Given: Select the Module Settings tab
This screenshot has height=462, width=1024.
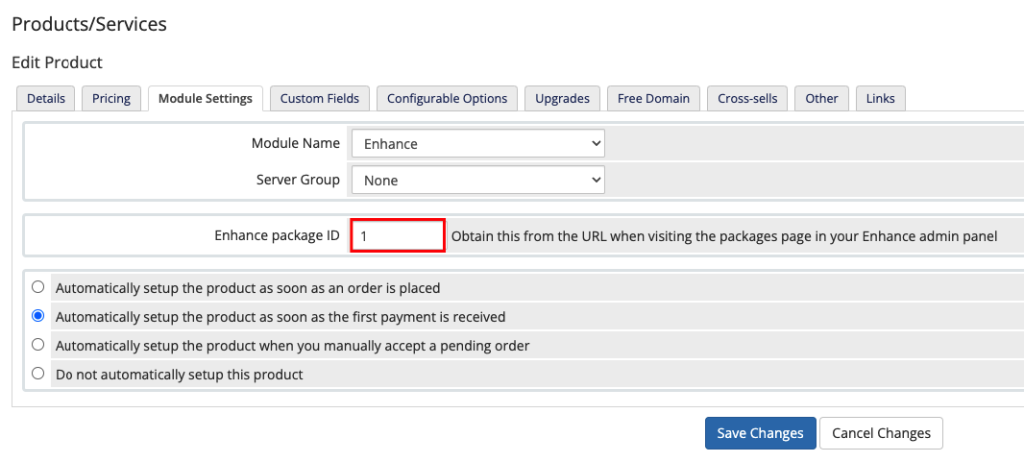Looking at the screenshot, I should tap(205, 99).
